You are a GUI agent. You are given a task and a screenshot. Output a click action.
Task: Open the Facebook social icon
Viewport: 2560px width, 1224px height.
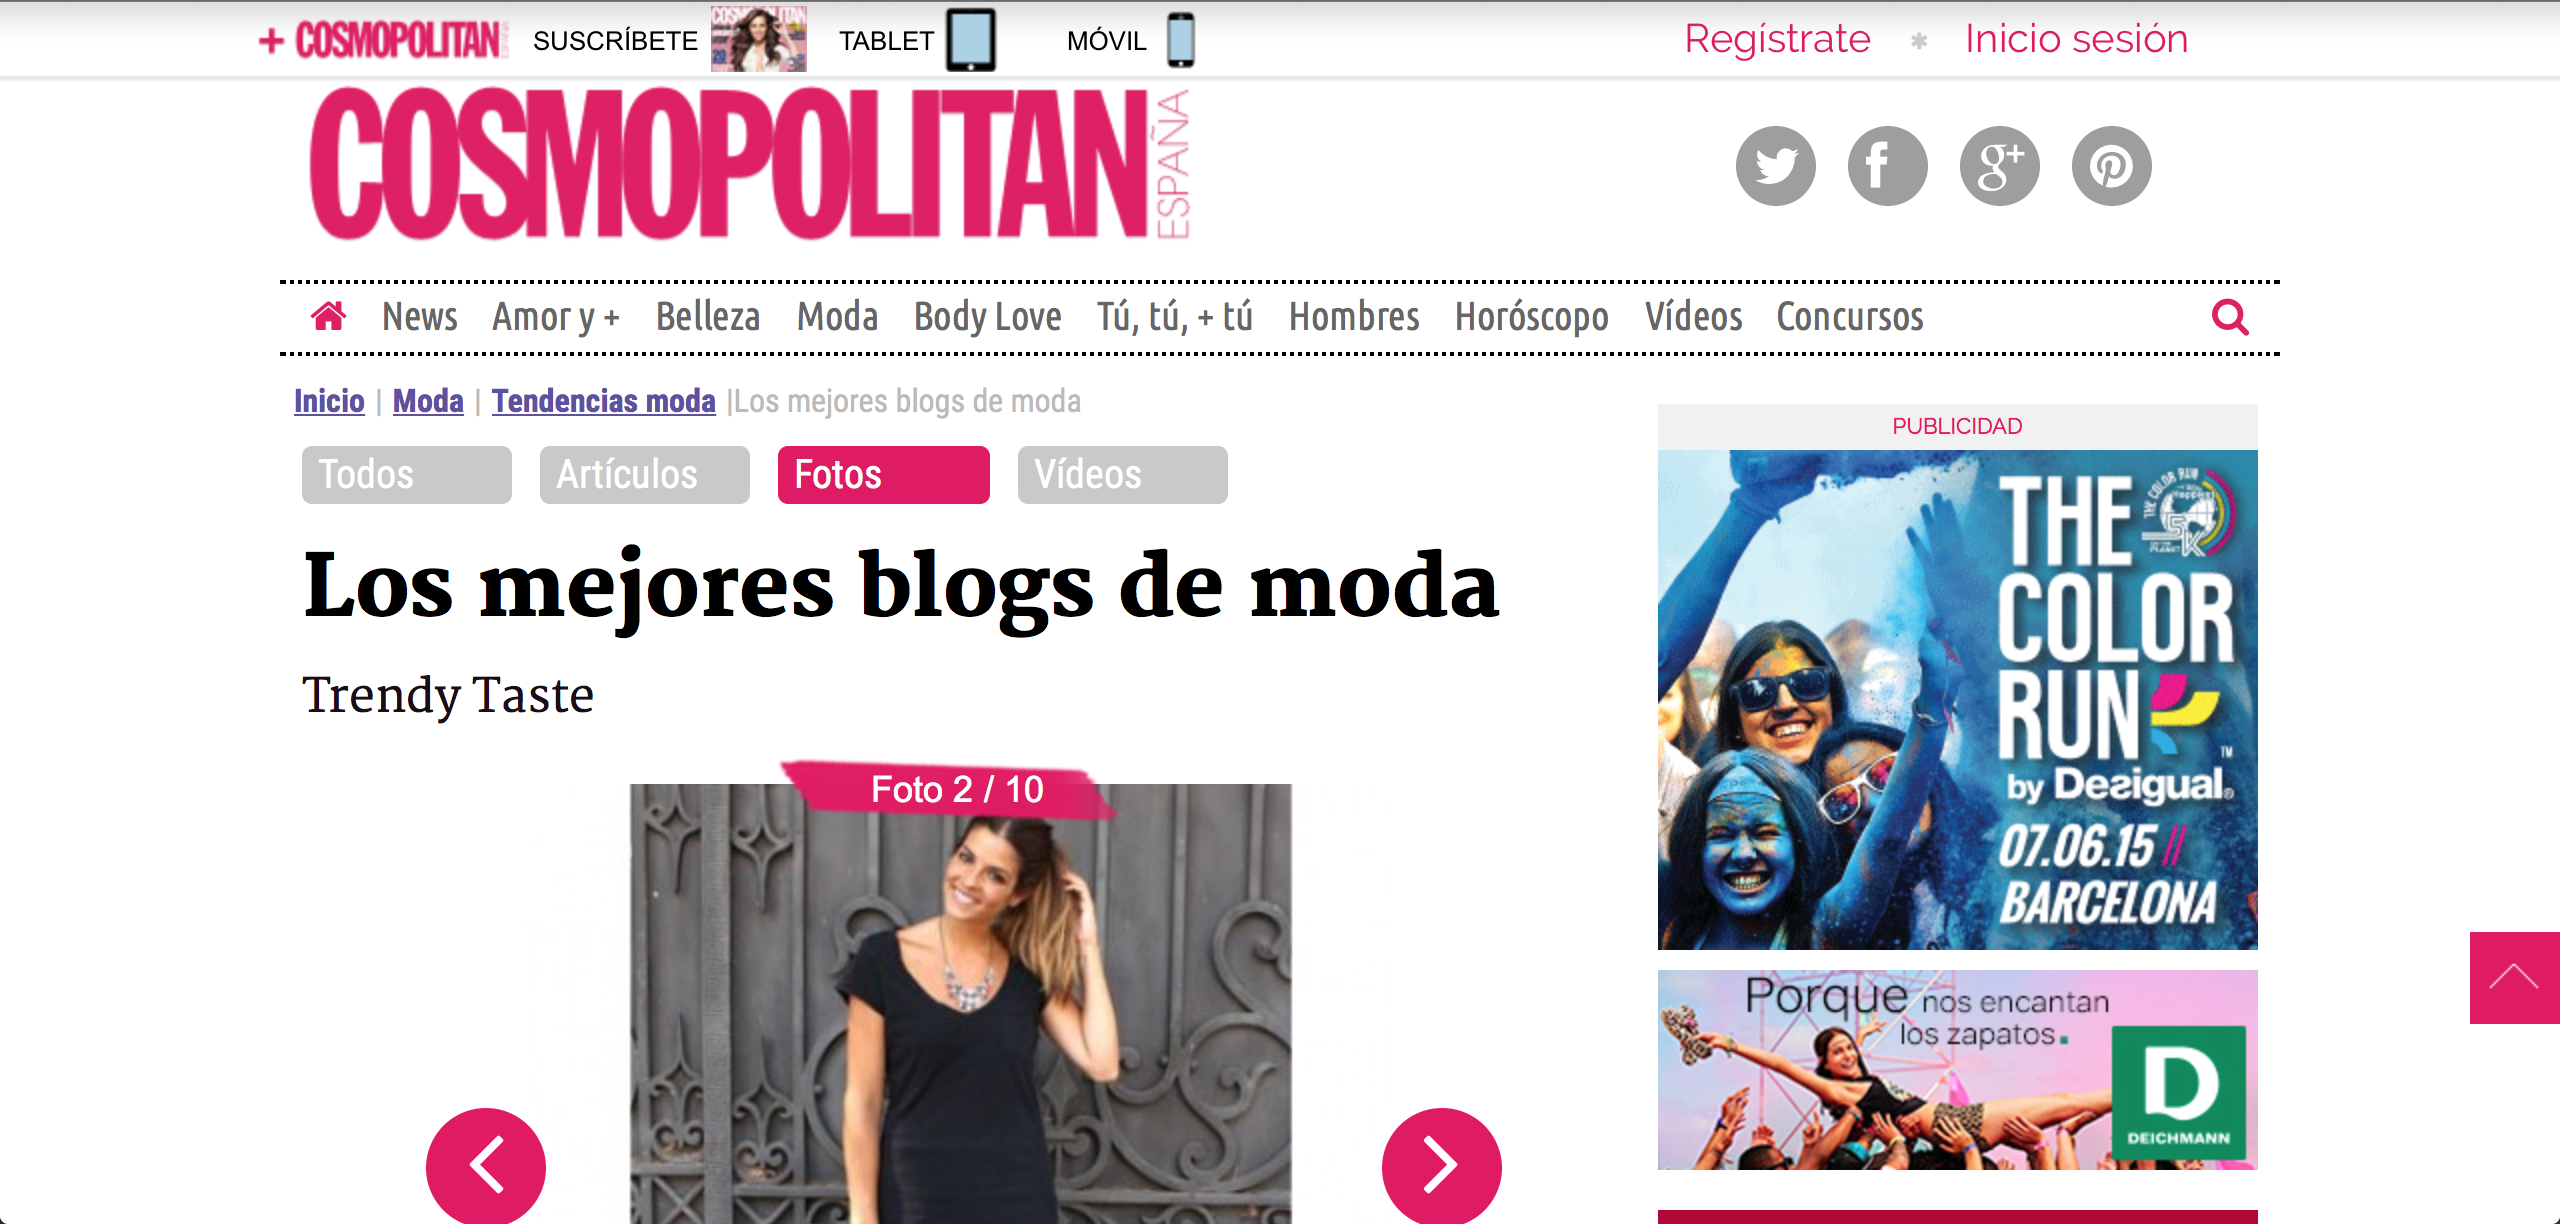(x=1887, y=166)
